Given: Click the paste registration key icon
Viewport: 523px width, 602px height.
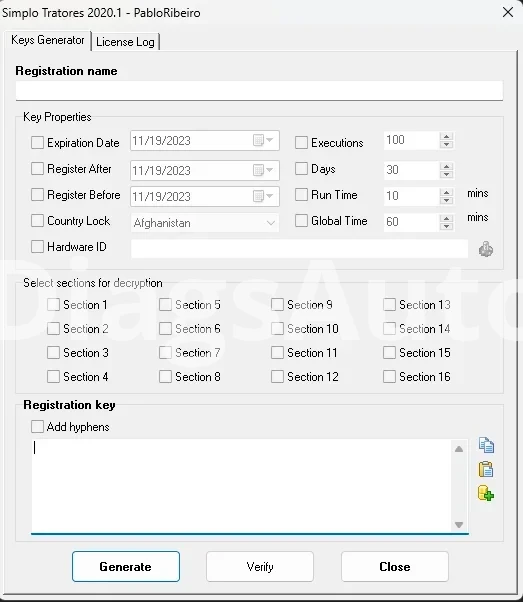Looking at the screenshot, I should pyautogui.click(x=486, y=469).
